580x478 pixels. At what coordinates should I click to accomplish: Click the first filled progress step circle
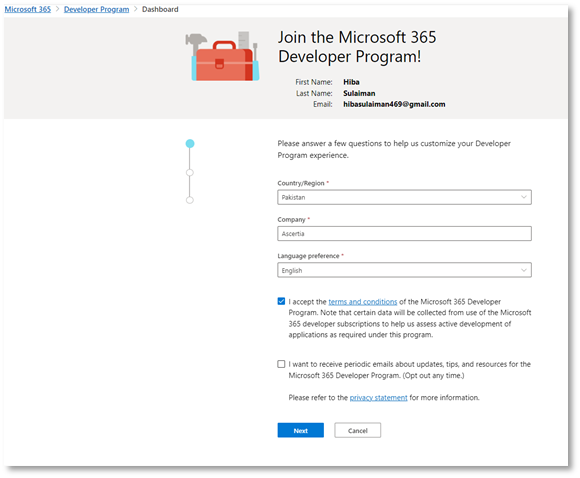190,144
